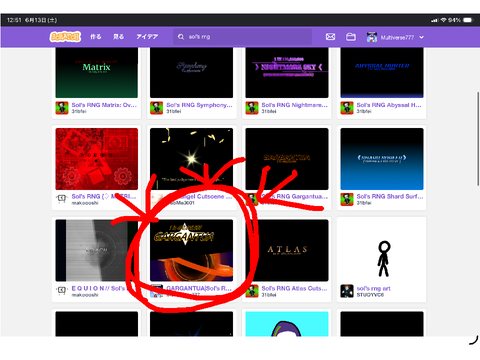Open the sol's rng art project link

tap(373, 288)
